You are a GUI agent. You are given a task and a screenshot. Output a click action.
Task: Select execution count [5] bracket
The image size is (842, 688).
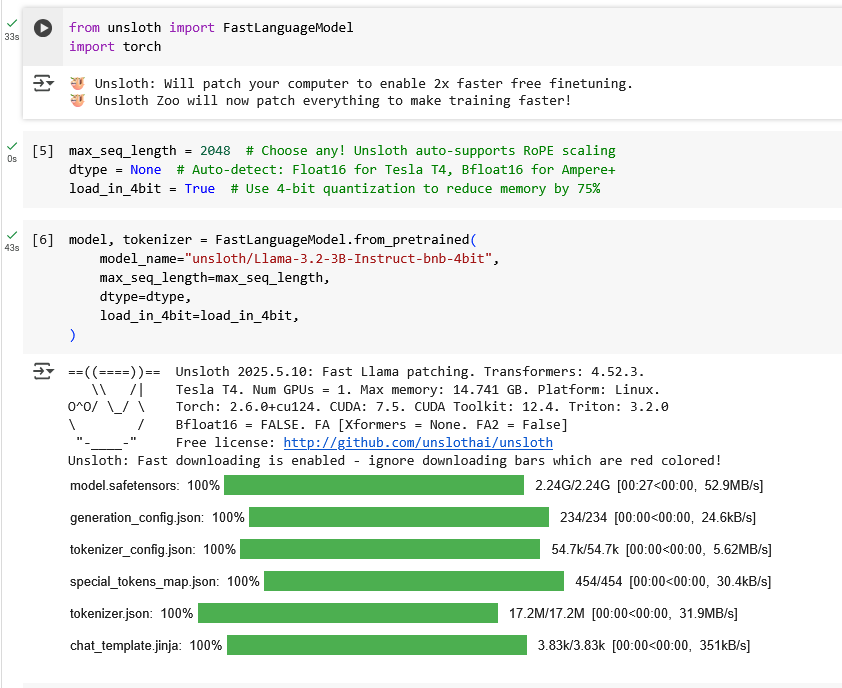tap(43, 150)
